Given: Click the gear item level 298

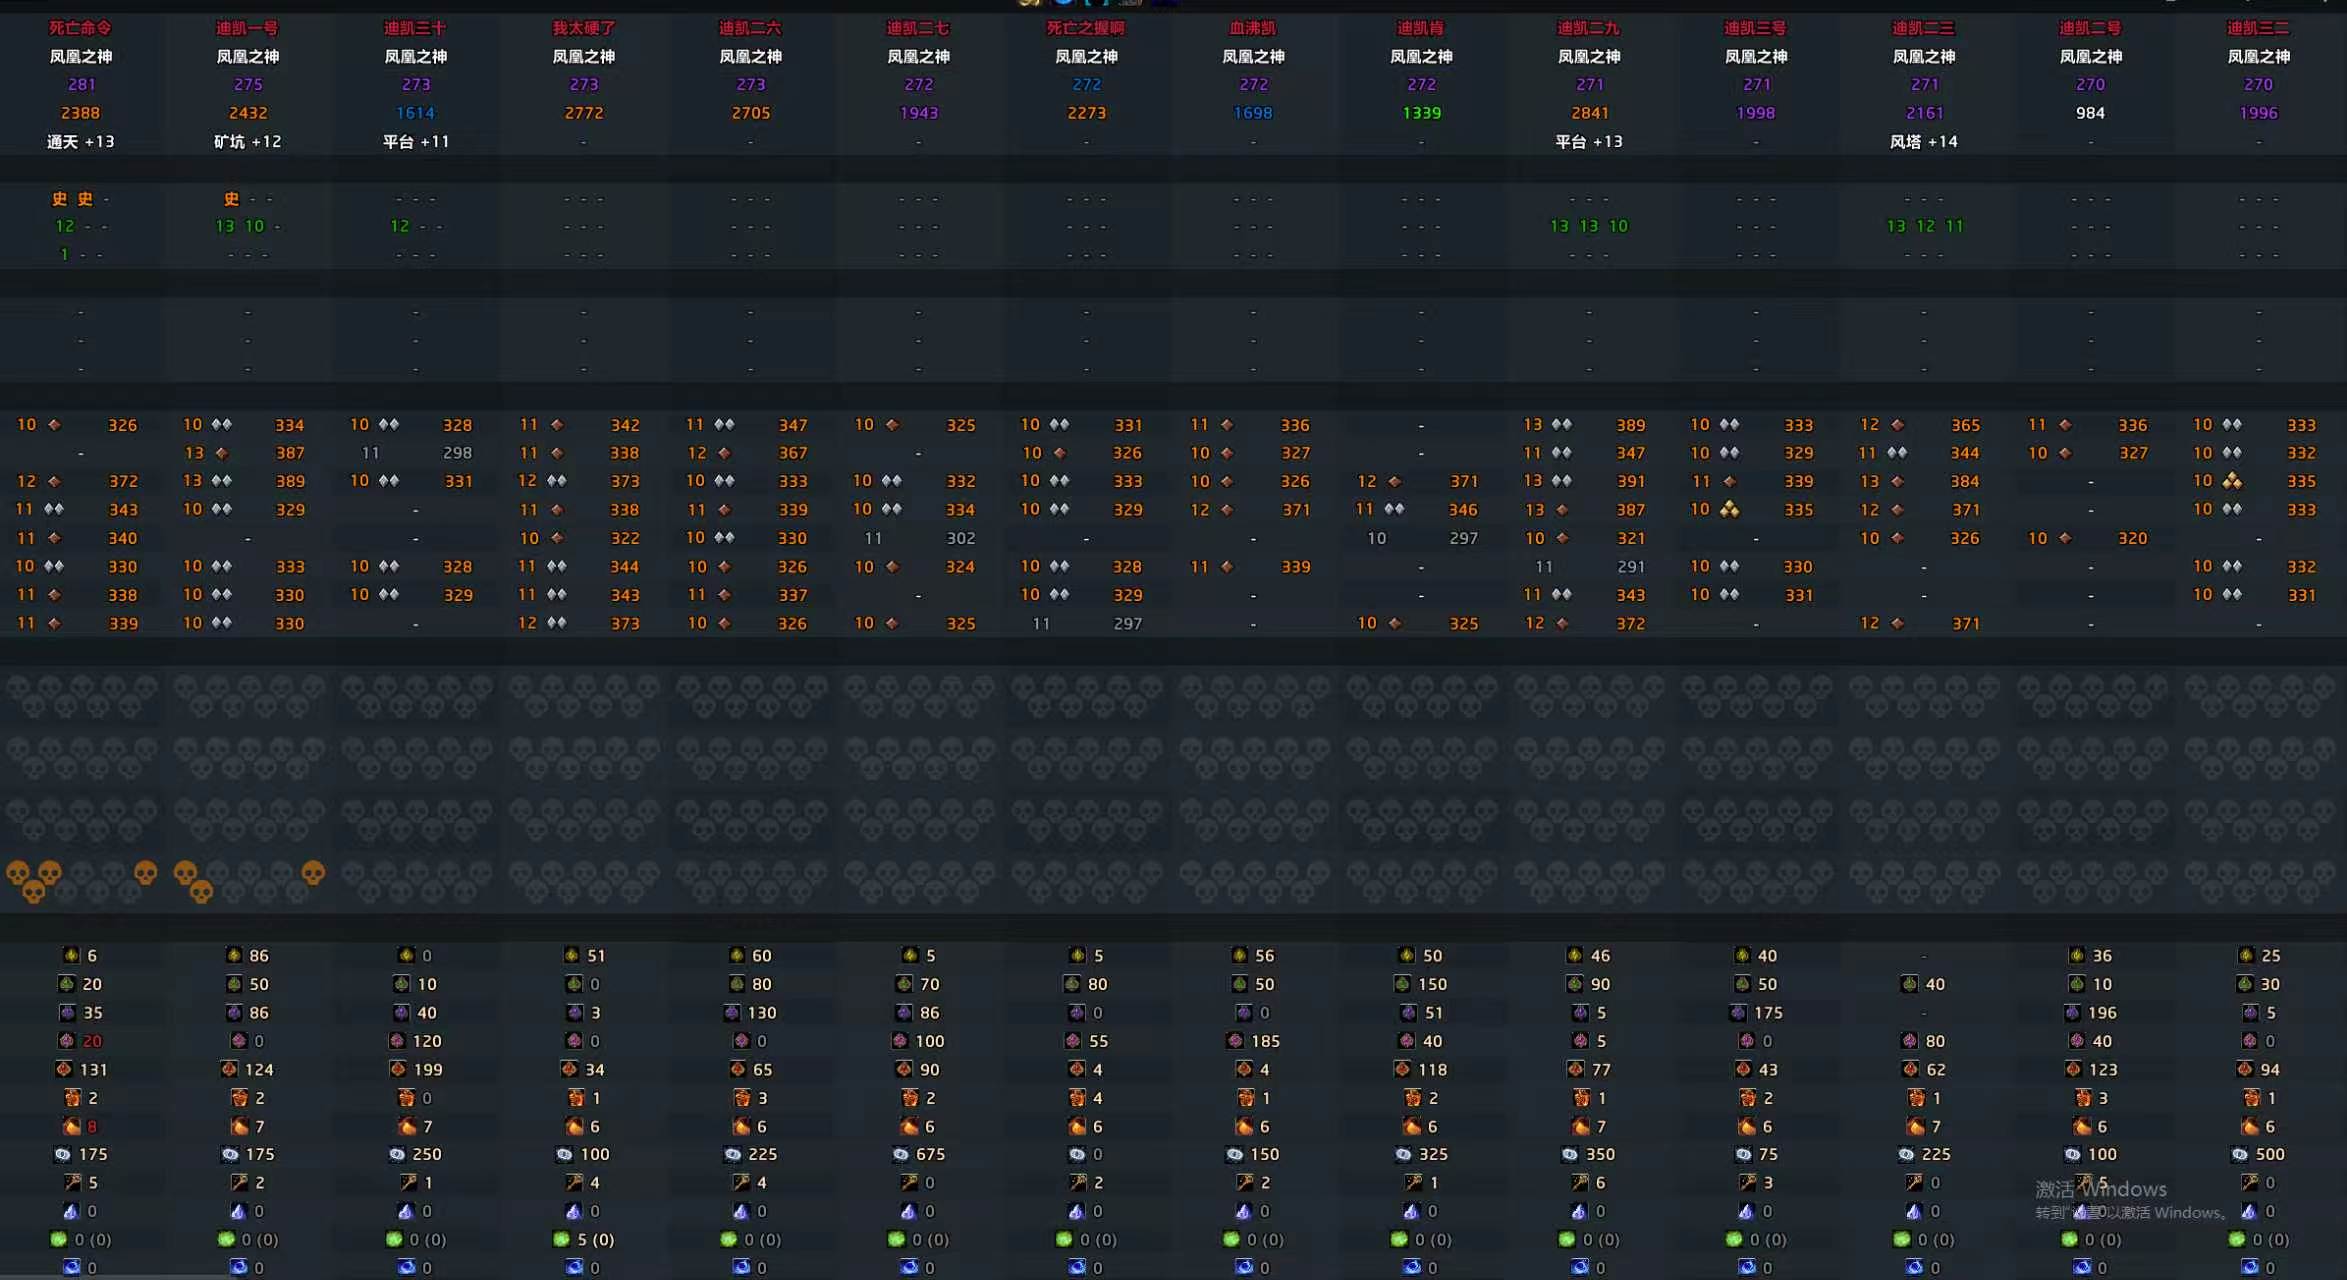Looking at the screenshot, I should pos(457,453).
